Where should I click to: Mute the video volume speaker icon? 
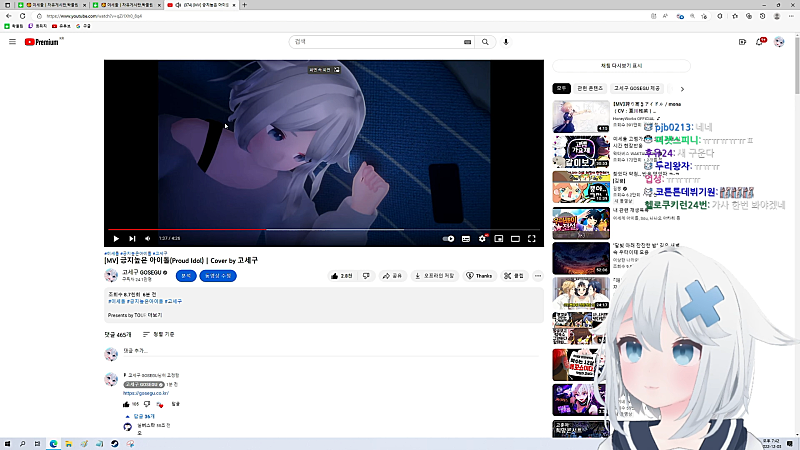tap(147, 238)
